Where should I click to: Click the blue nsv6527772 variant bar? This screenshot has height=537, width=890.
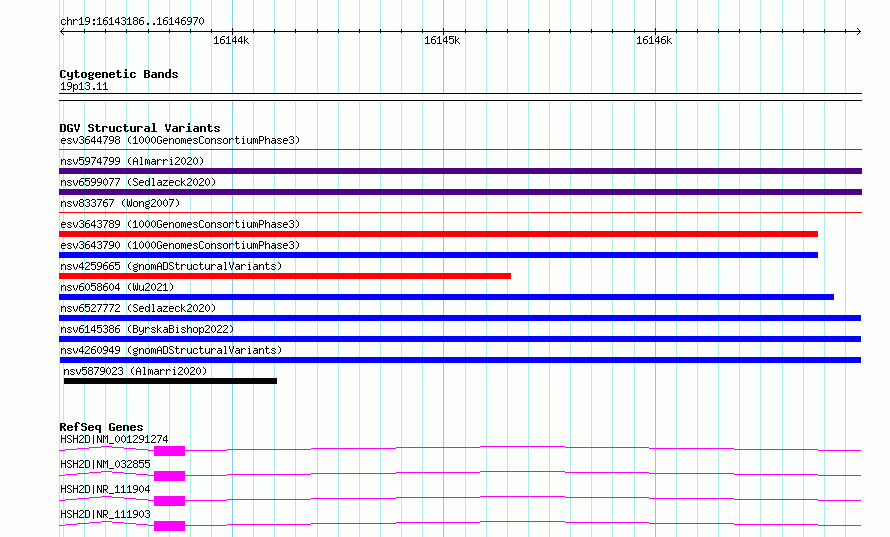tap(460, 318)
